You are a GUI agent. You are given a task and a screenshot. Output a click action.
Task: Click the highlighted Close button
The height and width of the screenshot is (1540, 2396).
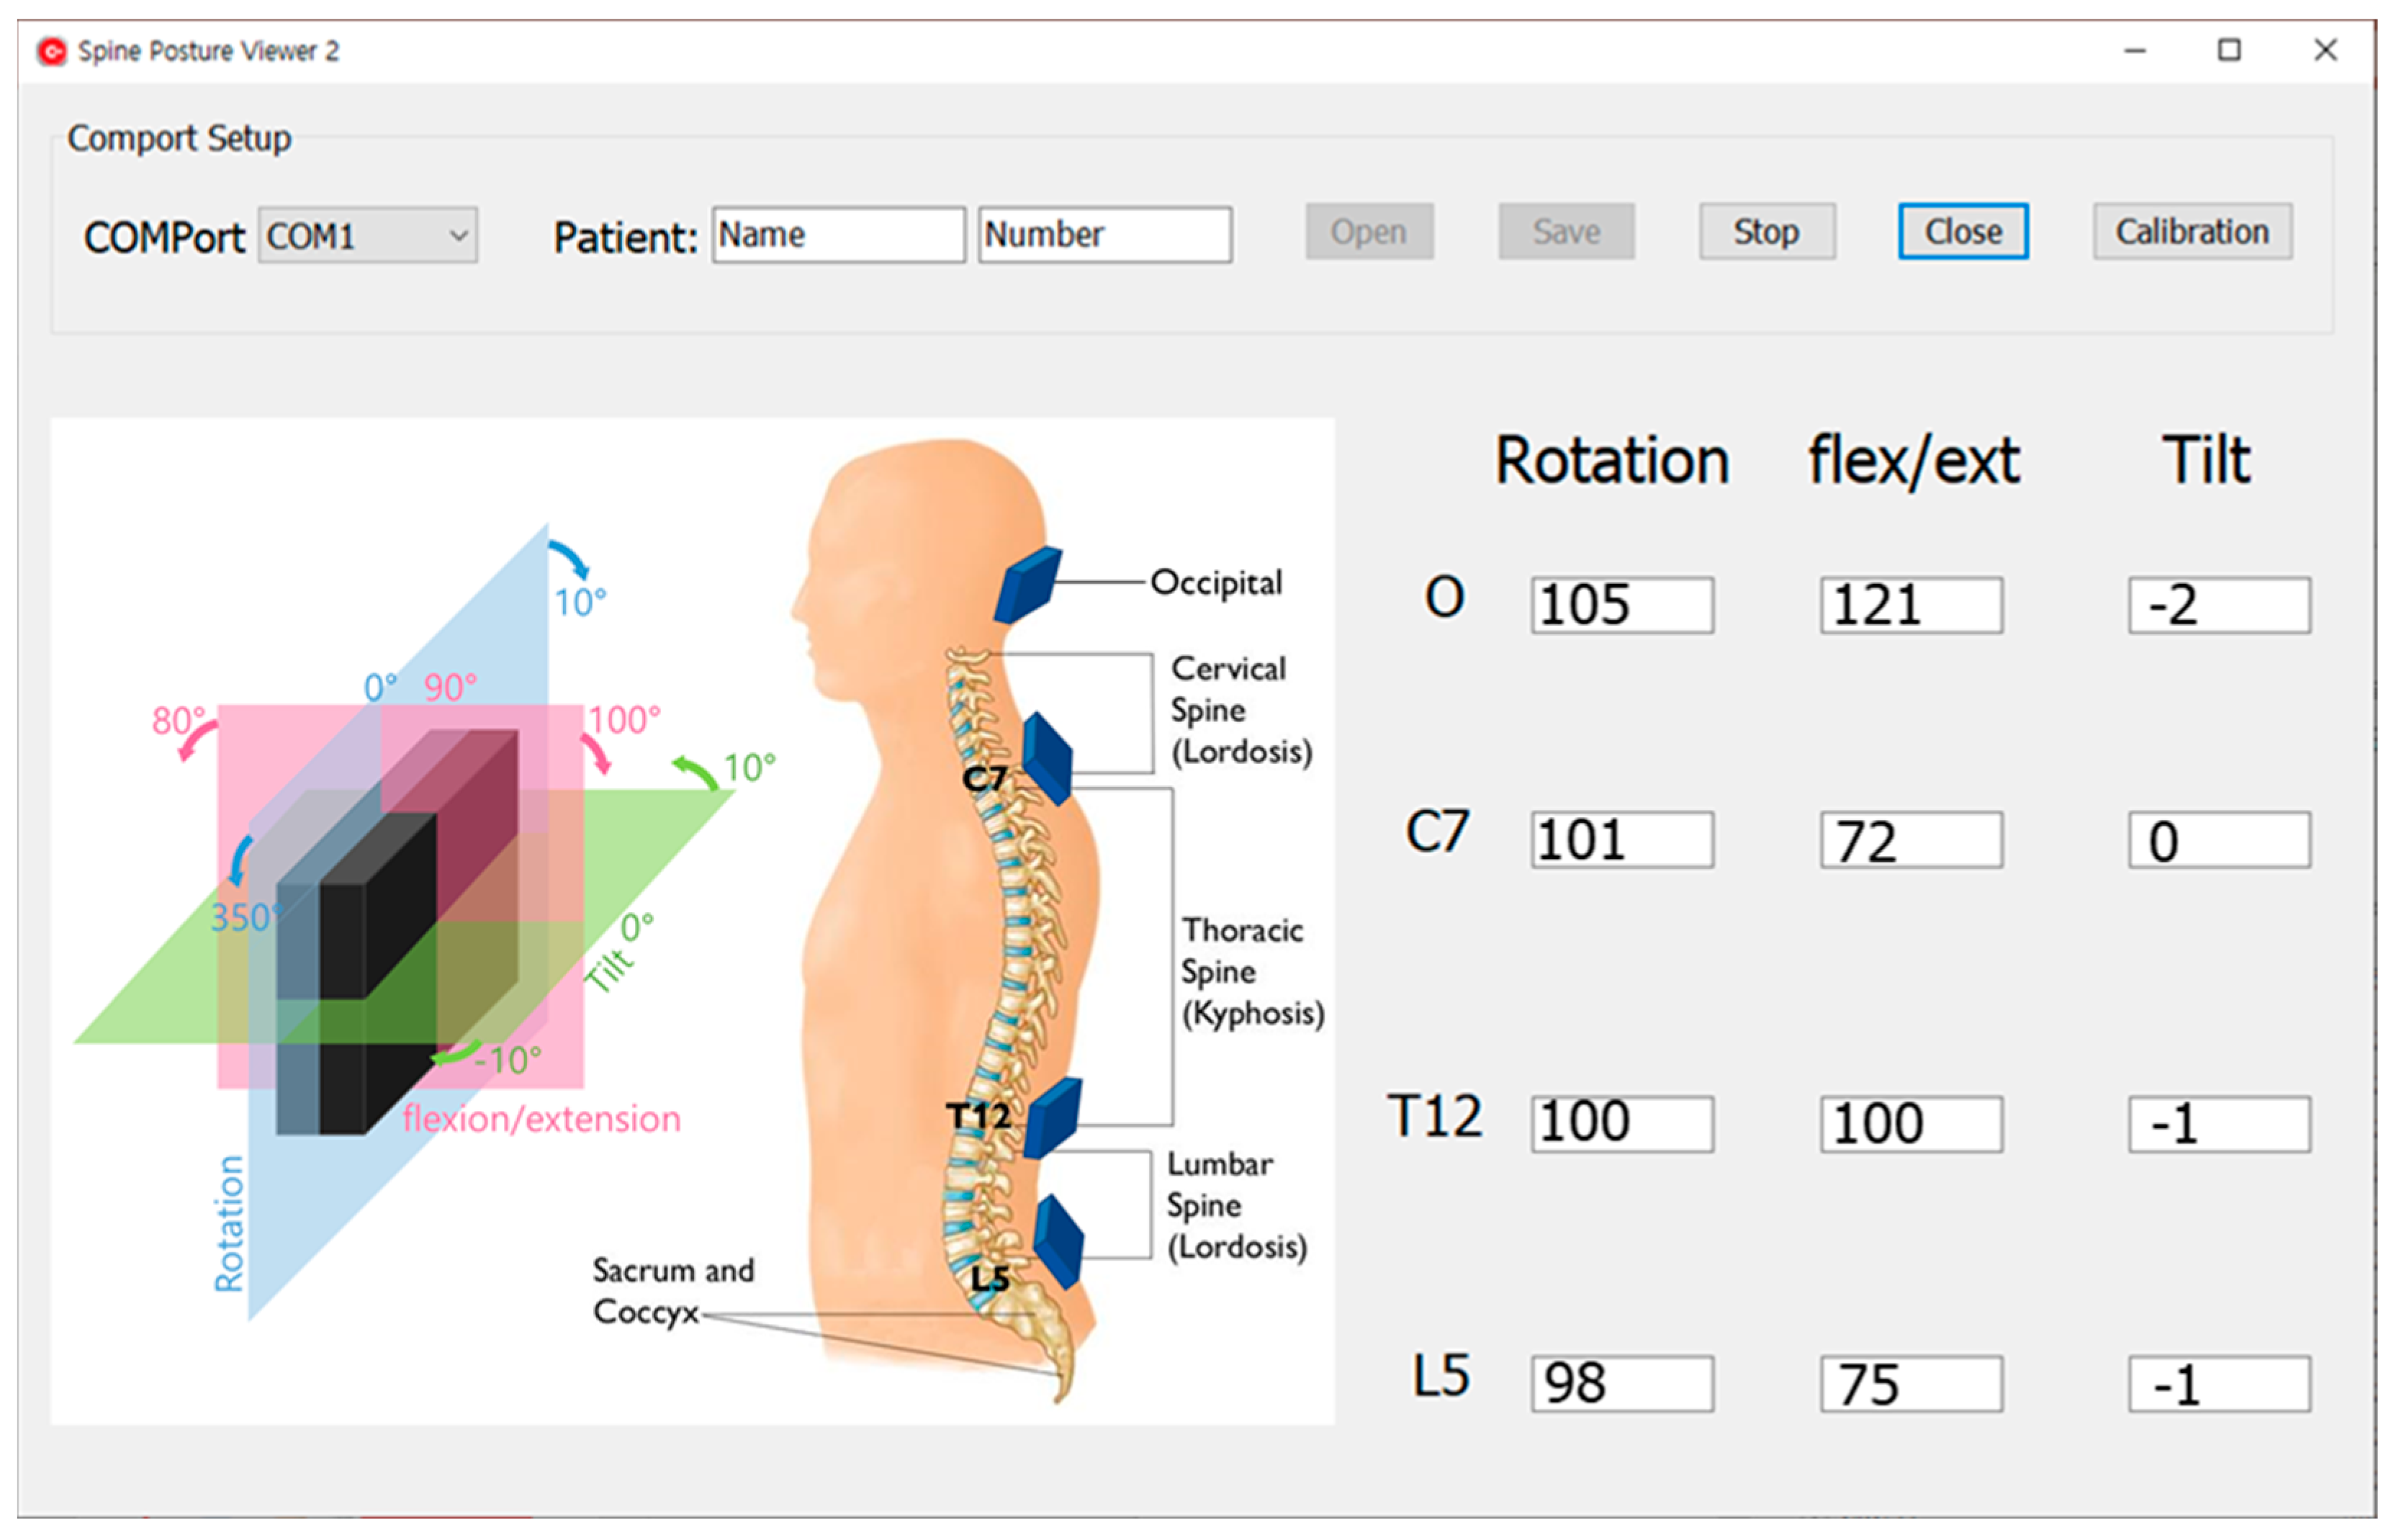click(1963, 232)
